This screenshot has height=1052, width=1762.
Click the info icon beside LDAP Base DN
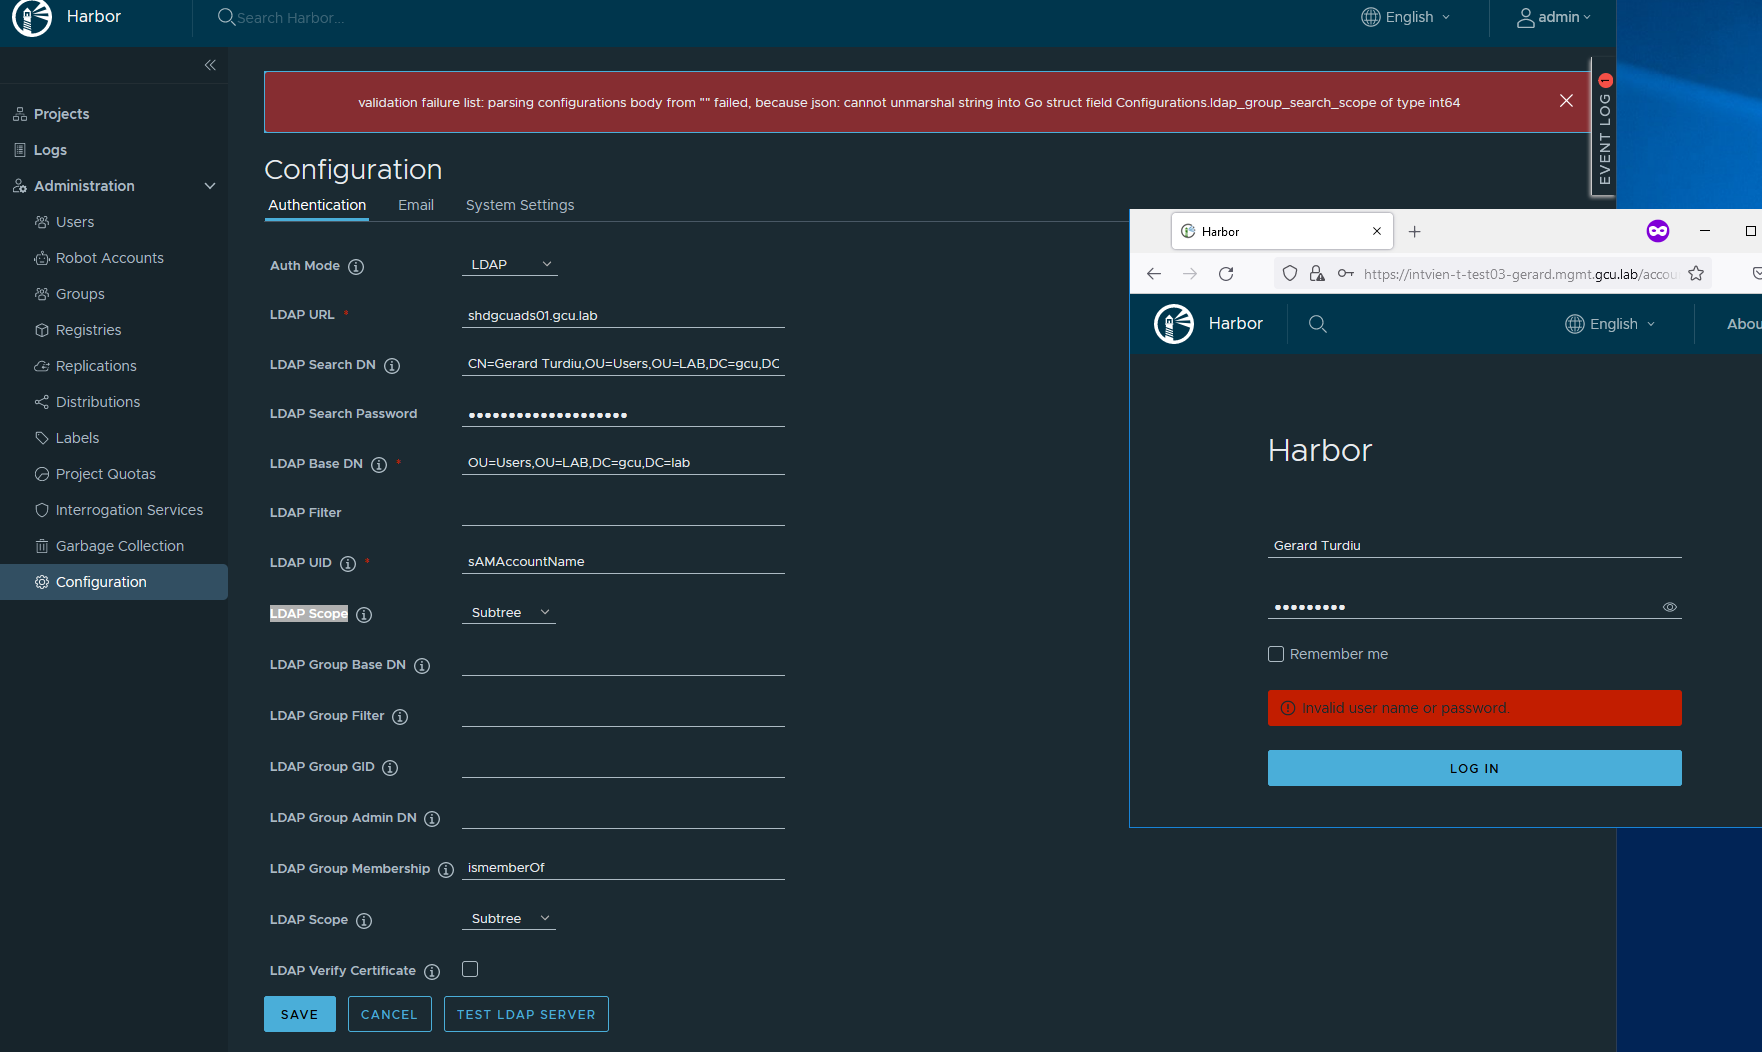point(379,465)
